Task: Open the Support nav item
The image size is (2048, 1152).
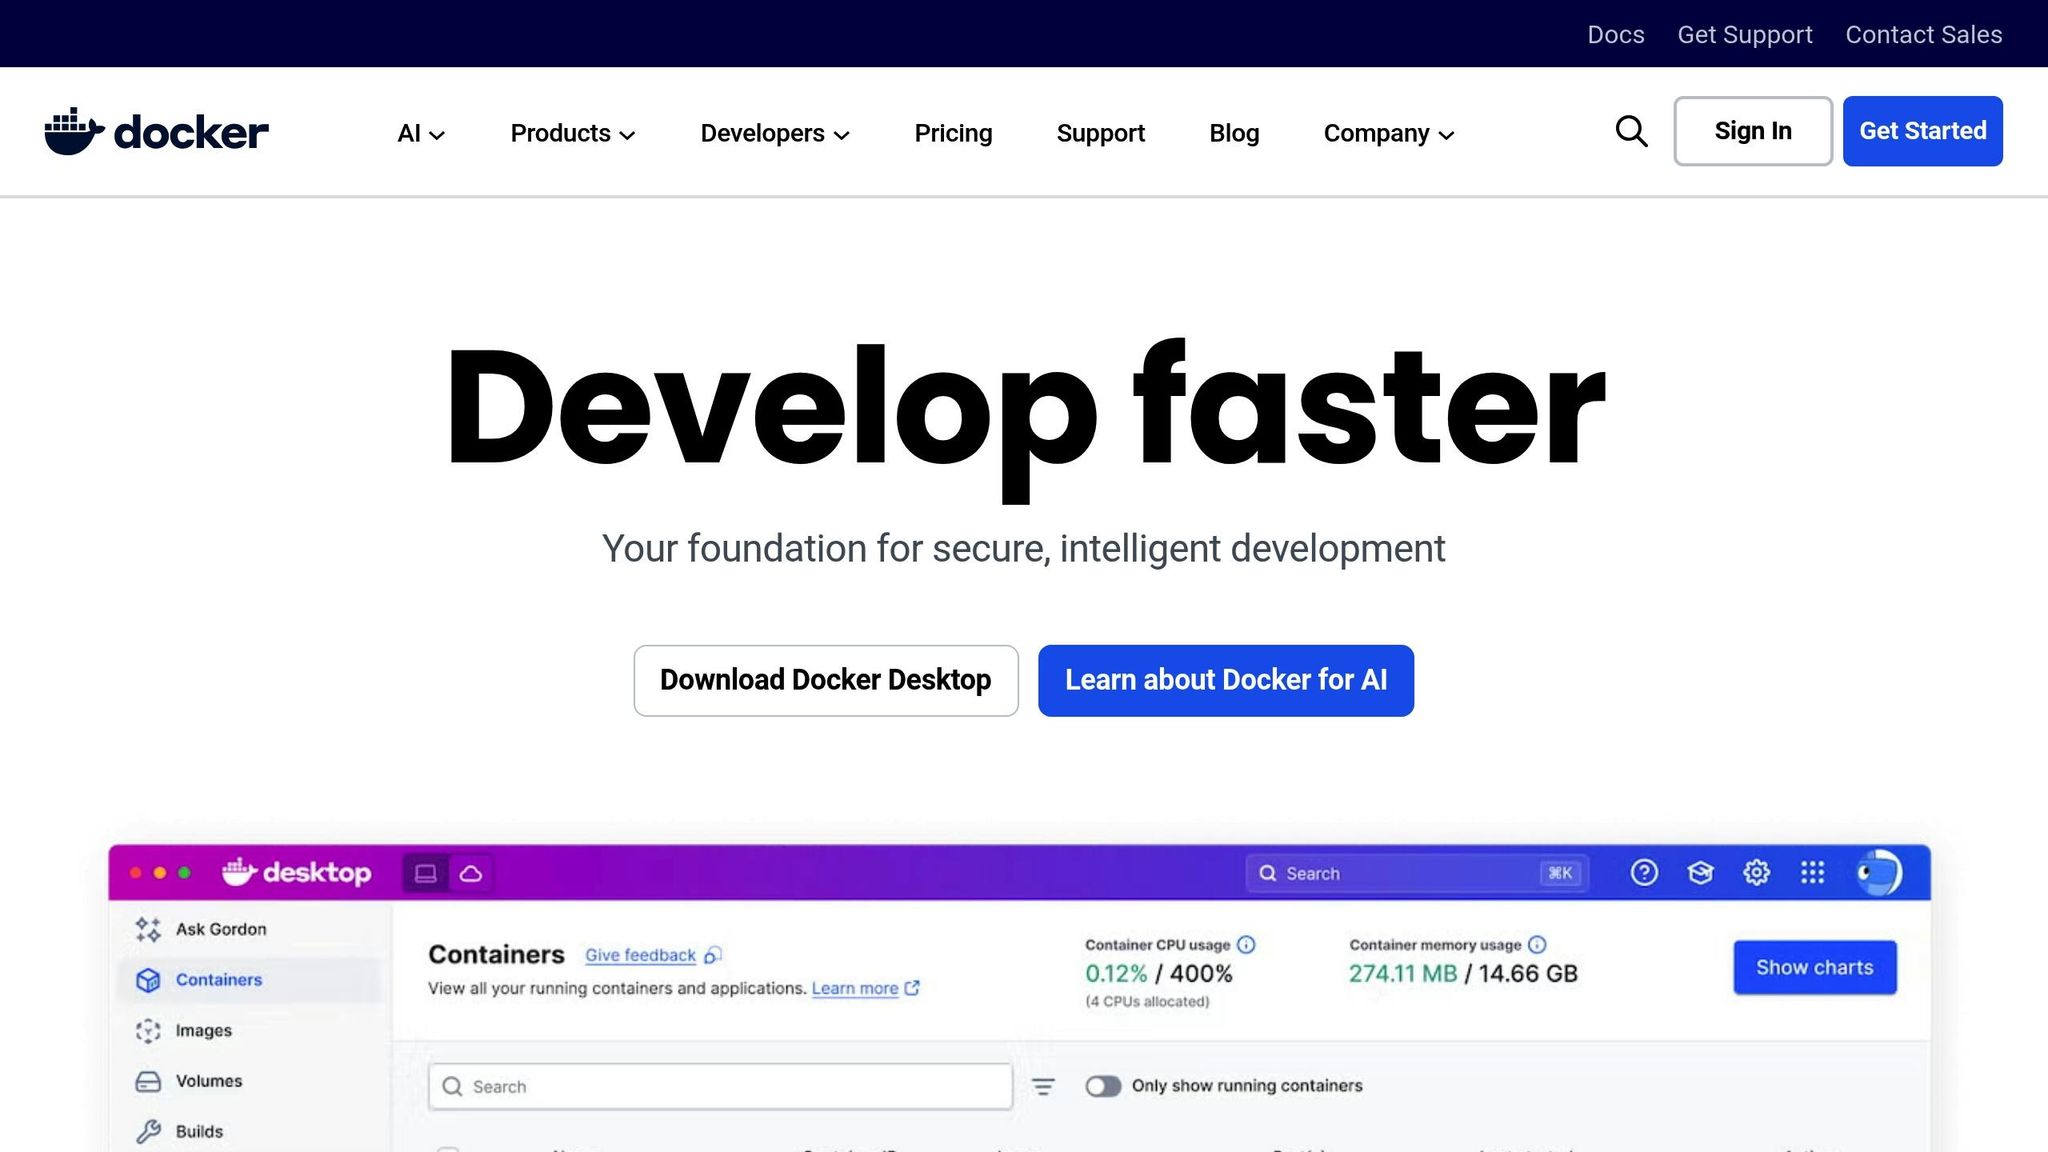Action: tap(1101, 133)
